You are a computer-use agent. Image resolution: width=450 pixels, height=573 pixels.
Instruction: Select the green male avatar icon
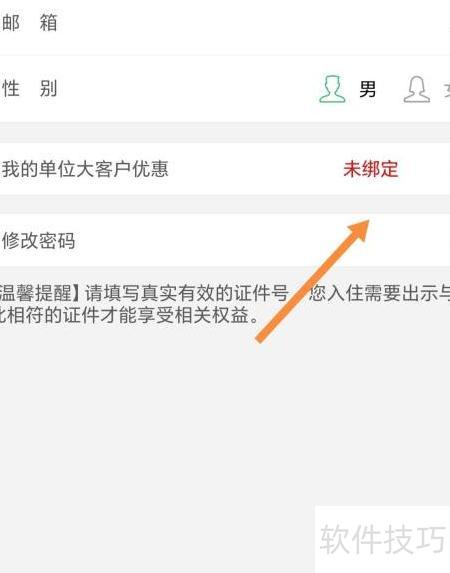coord(332,89)
